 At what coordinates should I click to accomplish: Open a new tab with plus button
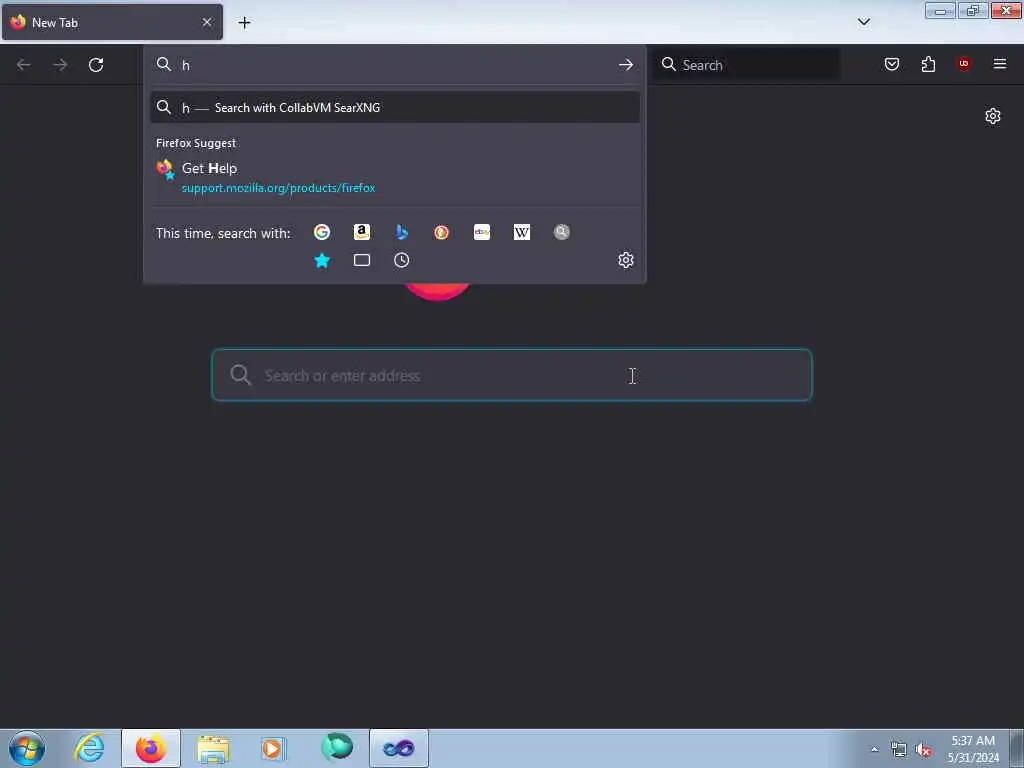pyautogui.click(x=244, y=23)
